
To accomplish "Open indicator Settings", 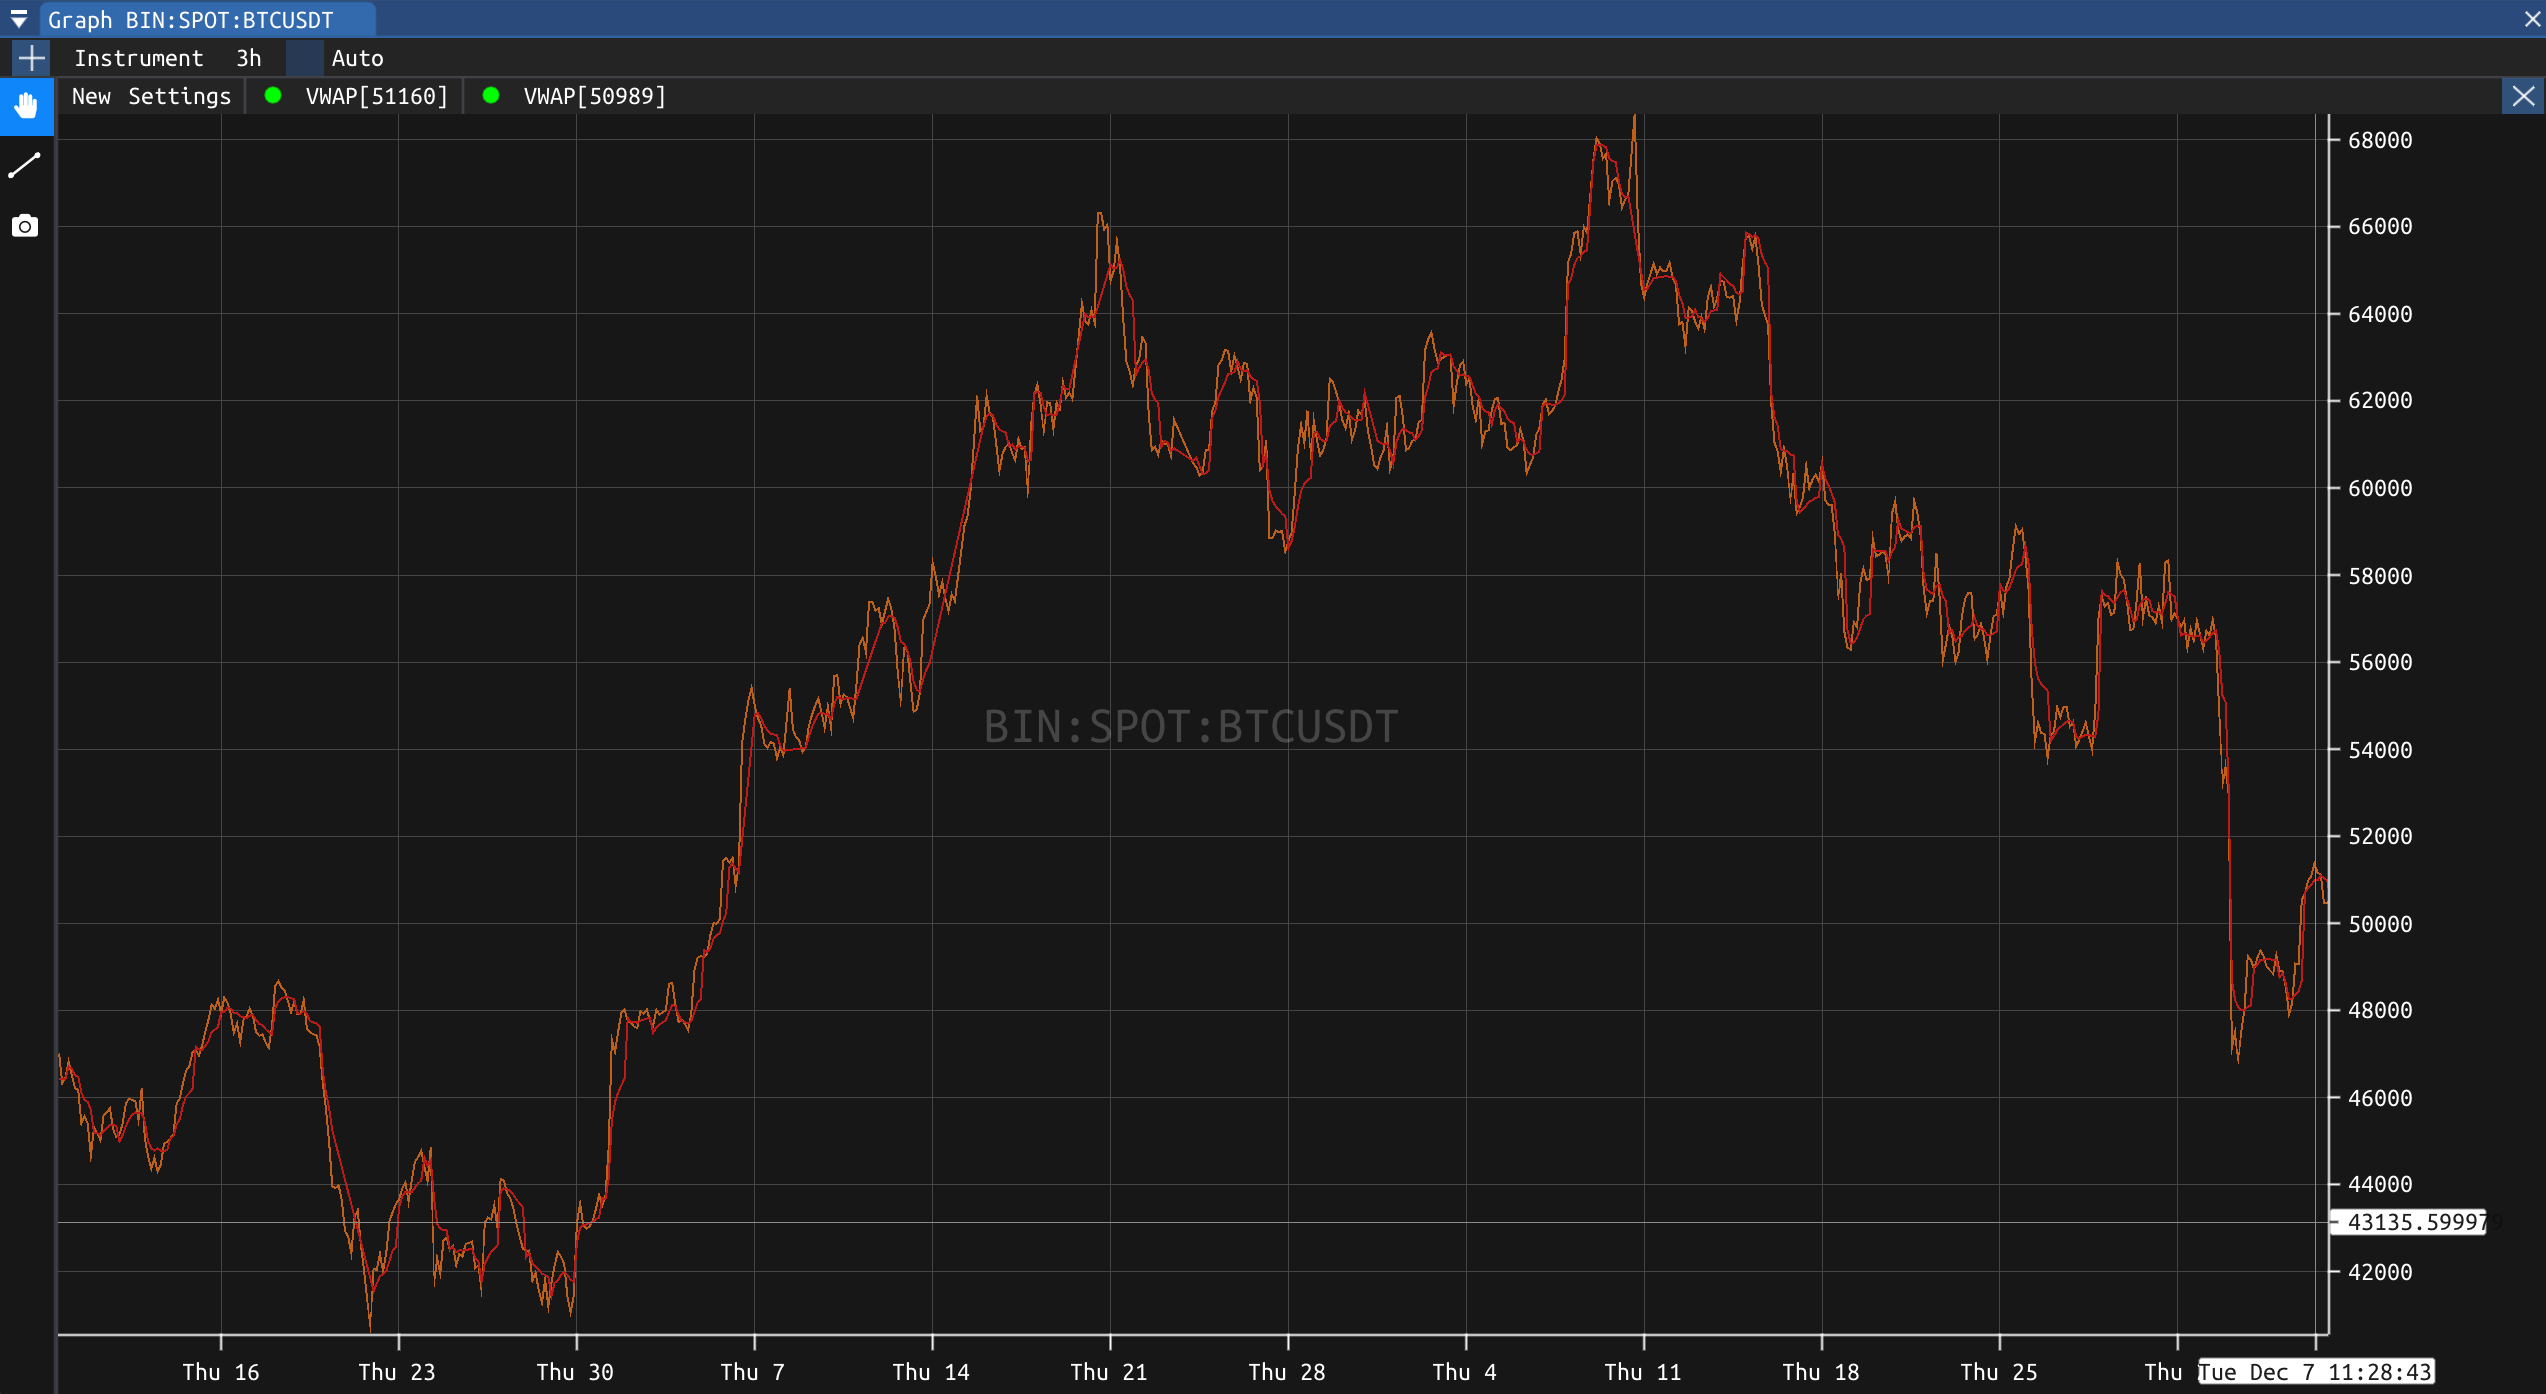I will click(180, 96).
